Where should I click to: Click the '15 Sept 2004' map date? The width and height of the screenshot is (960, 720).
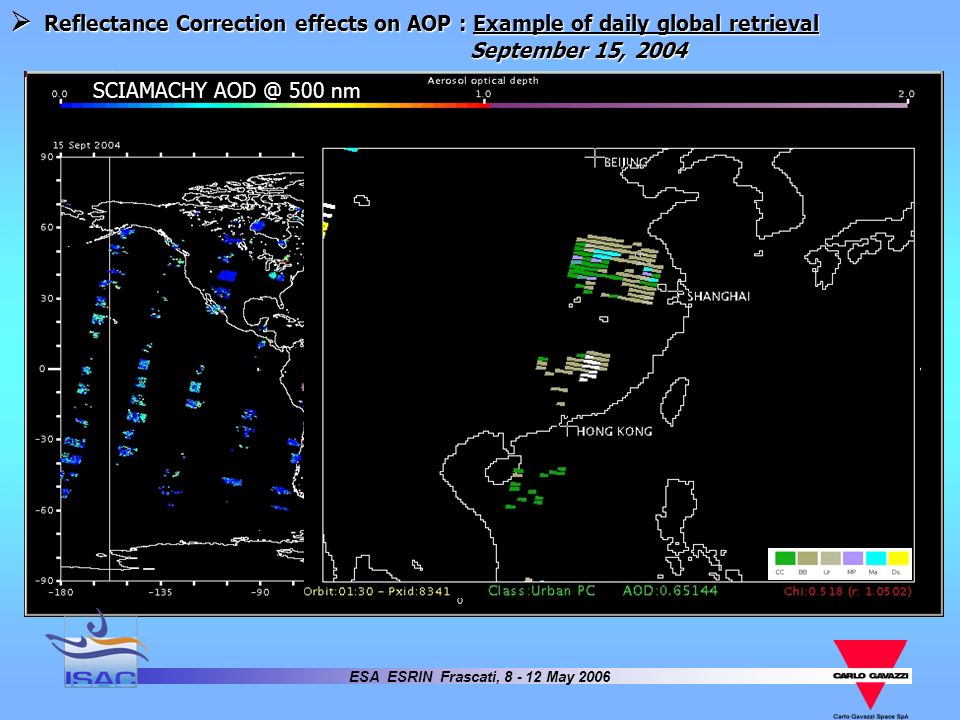pyautogui.click(x=86, y=145)
